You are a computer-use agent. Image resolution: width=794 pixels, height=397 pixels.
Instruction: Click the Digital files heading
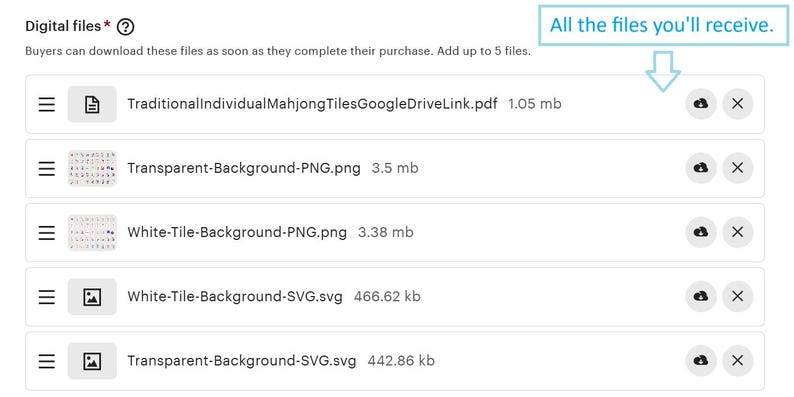(63, 26)
